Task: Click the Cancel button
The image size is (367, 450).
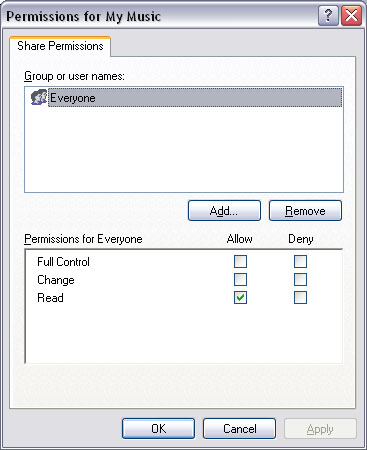Action: 239,429
